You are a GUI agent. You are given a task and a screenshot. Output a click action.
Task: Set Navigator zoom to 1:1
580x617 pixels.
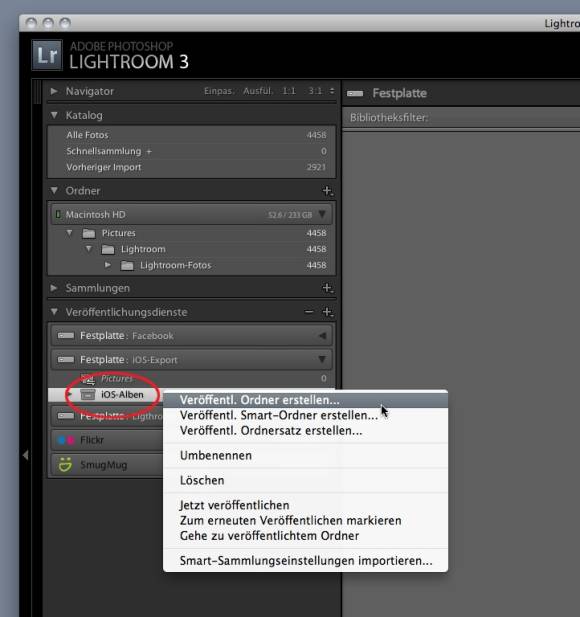tap(289, 91)
